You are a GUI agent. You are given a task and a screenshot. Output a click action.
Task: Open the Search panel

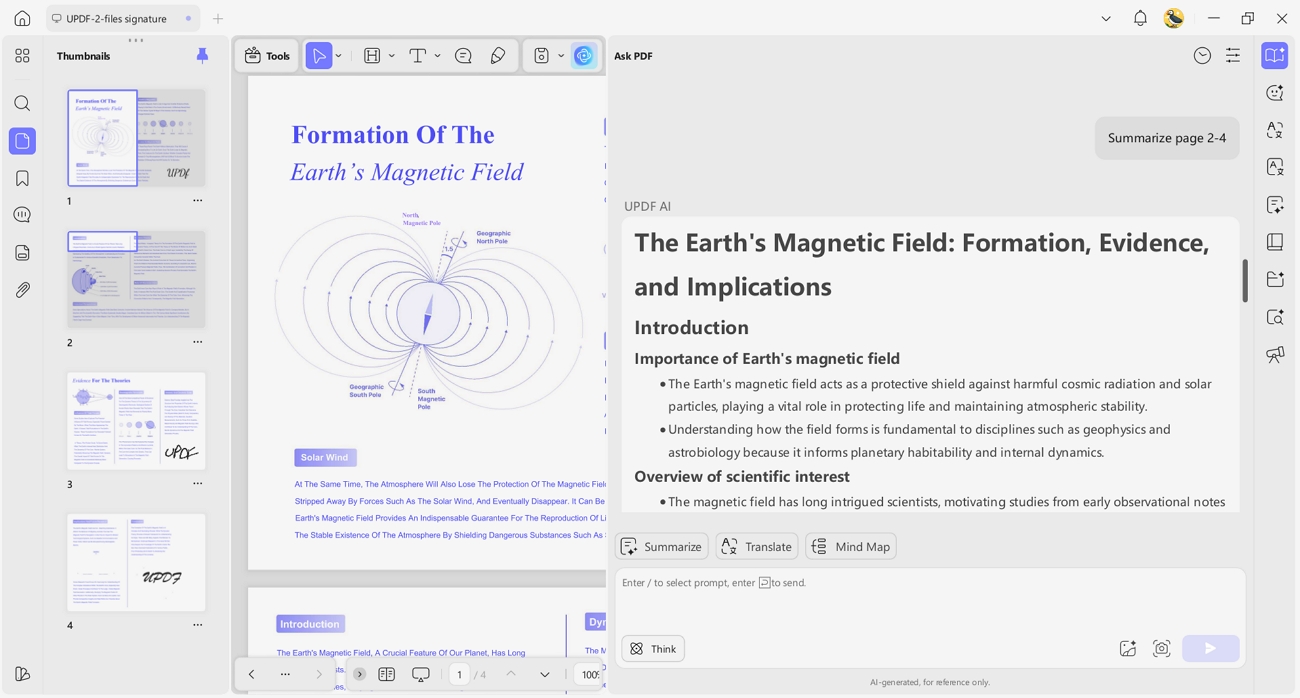click(22, 103)
